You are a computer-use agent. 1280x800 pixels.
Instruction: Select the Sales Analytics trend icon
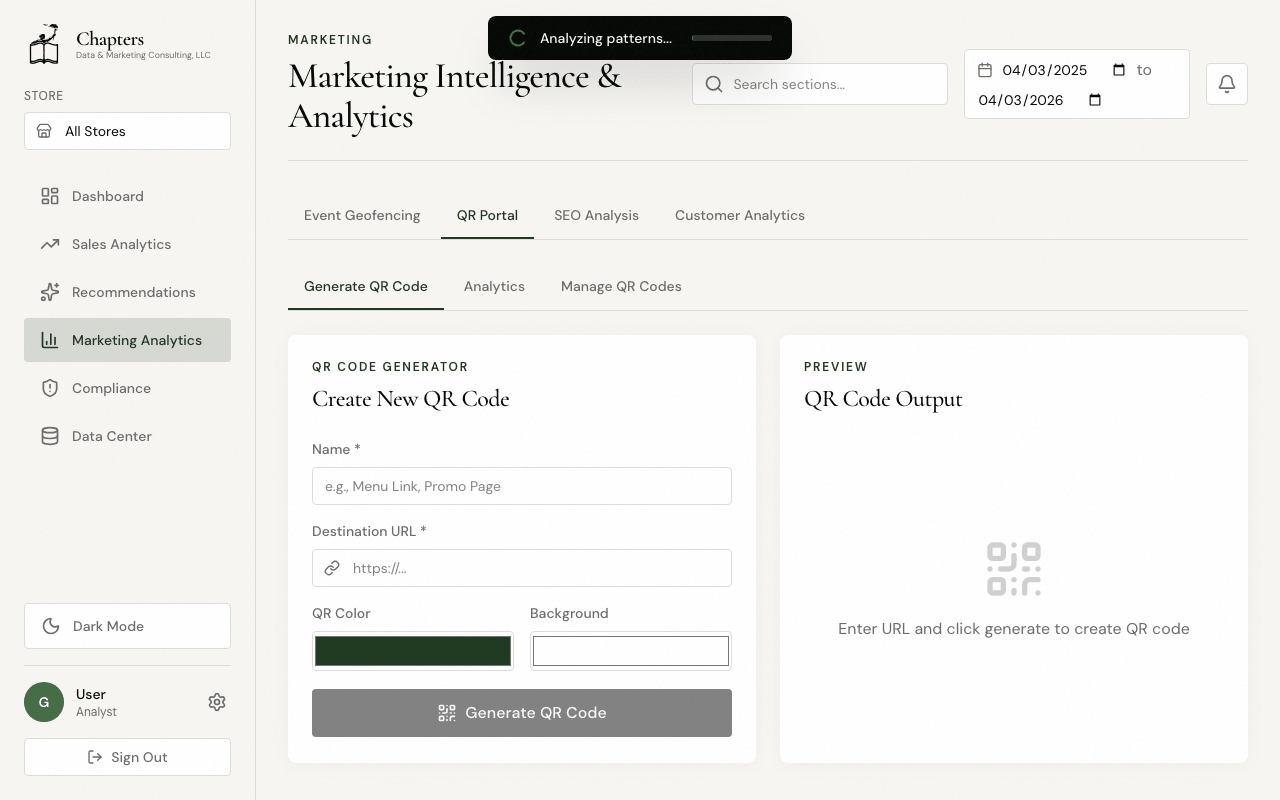pos(50,244)
